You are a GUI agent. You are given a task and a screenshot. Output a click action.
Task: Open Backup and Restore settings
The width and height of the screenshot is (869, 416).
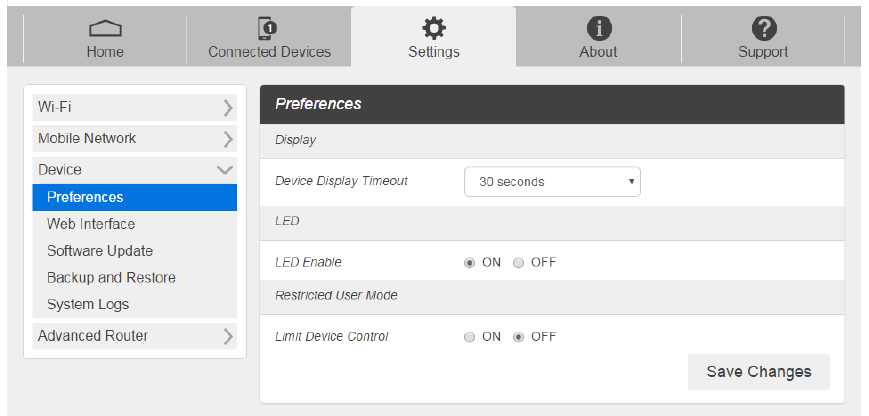pos(111,278)
